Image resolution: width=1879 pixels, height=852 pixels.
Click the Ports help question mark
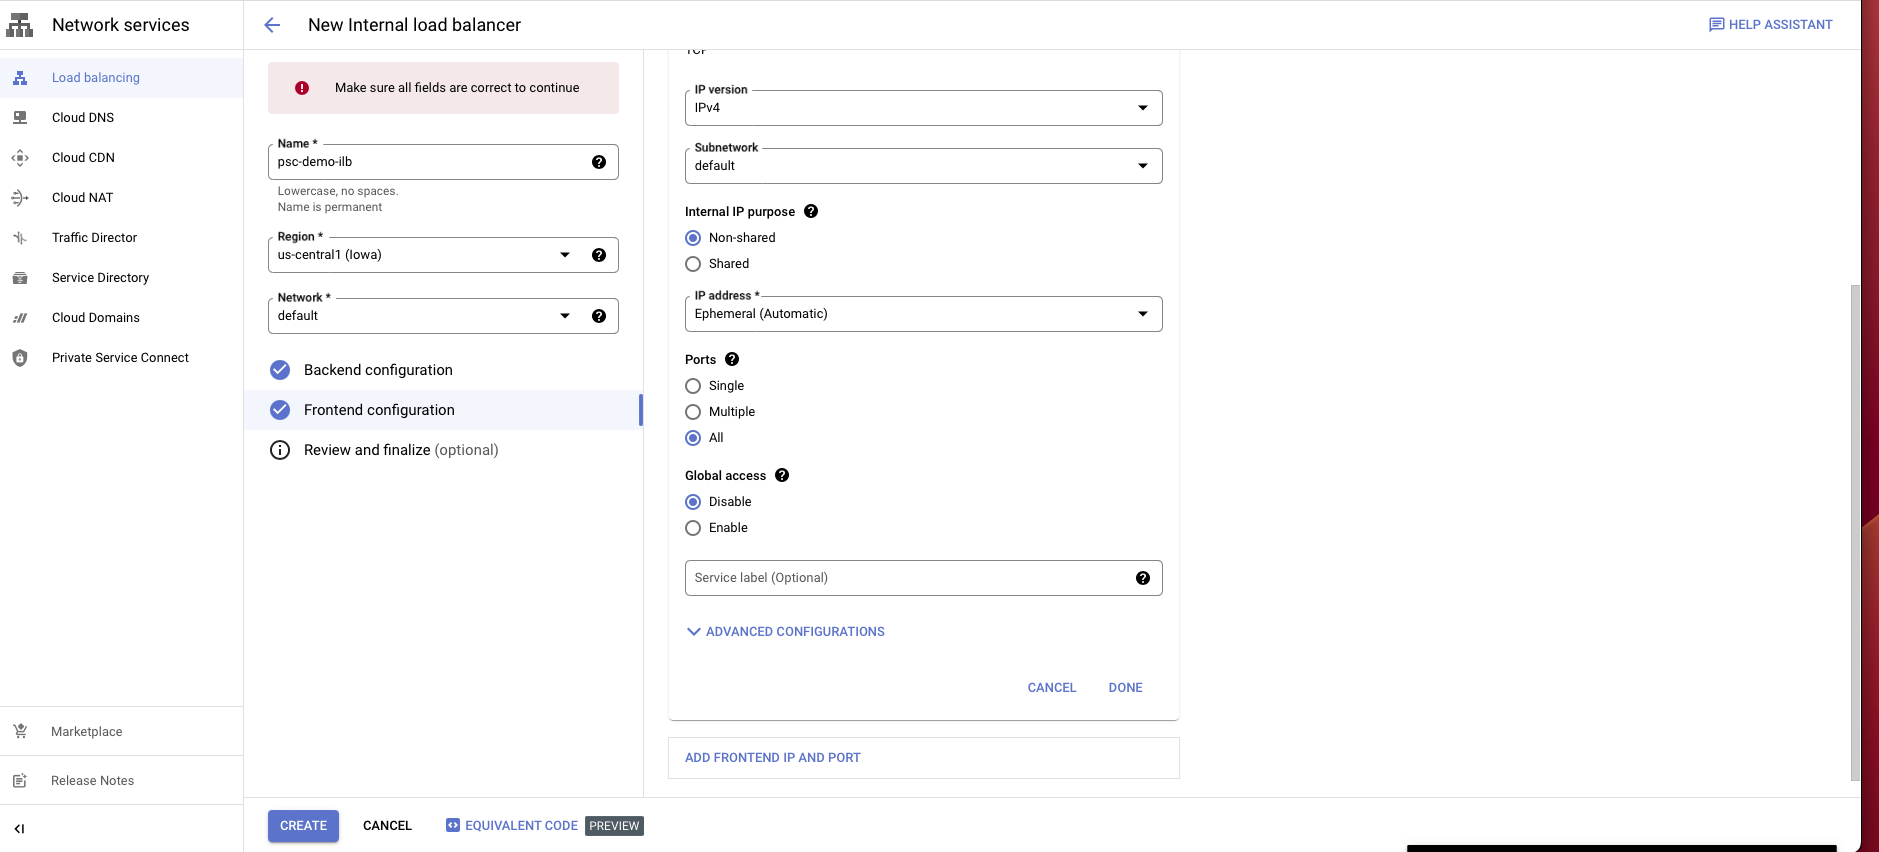pos(732,359)
